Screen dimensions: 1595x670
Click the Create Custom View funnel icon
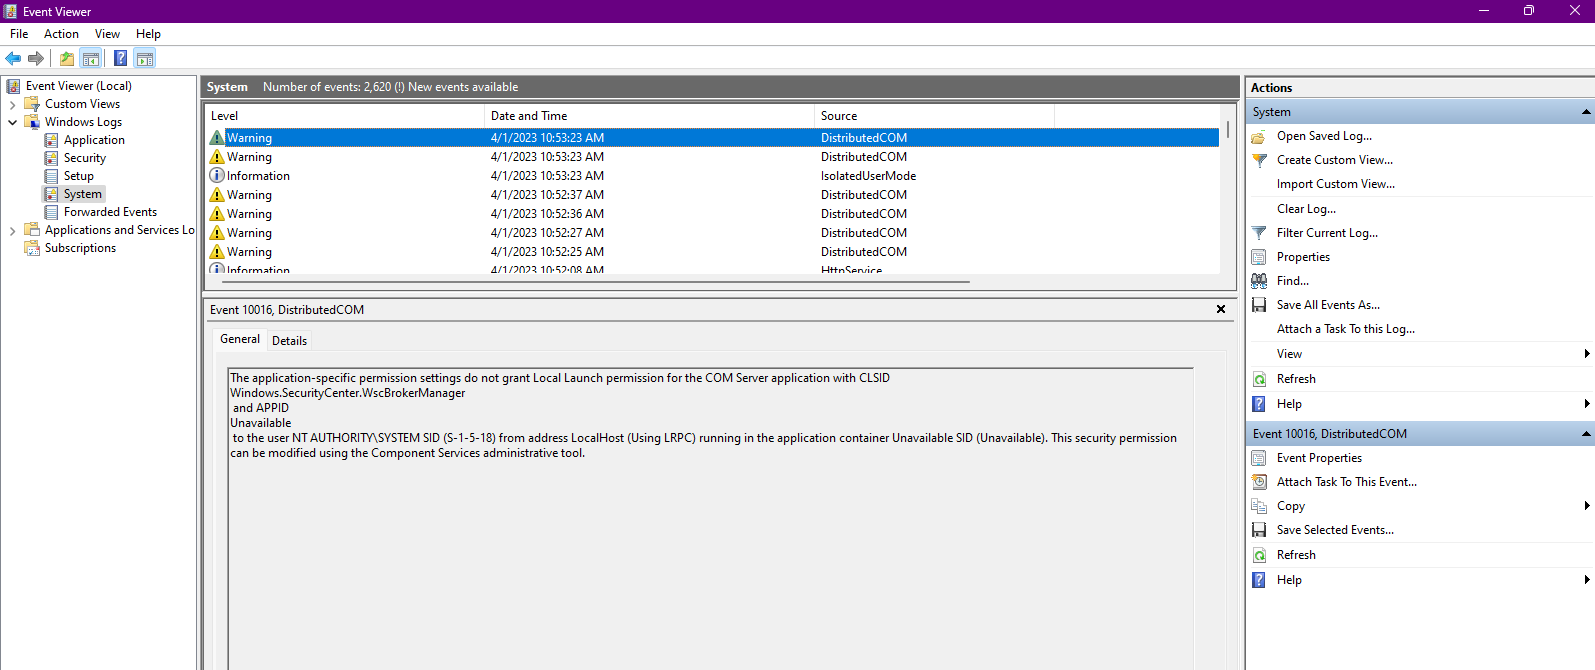[x=1259, y=160]
